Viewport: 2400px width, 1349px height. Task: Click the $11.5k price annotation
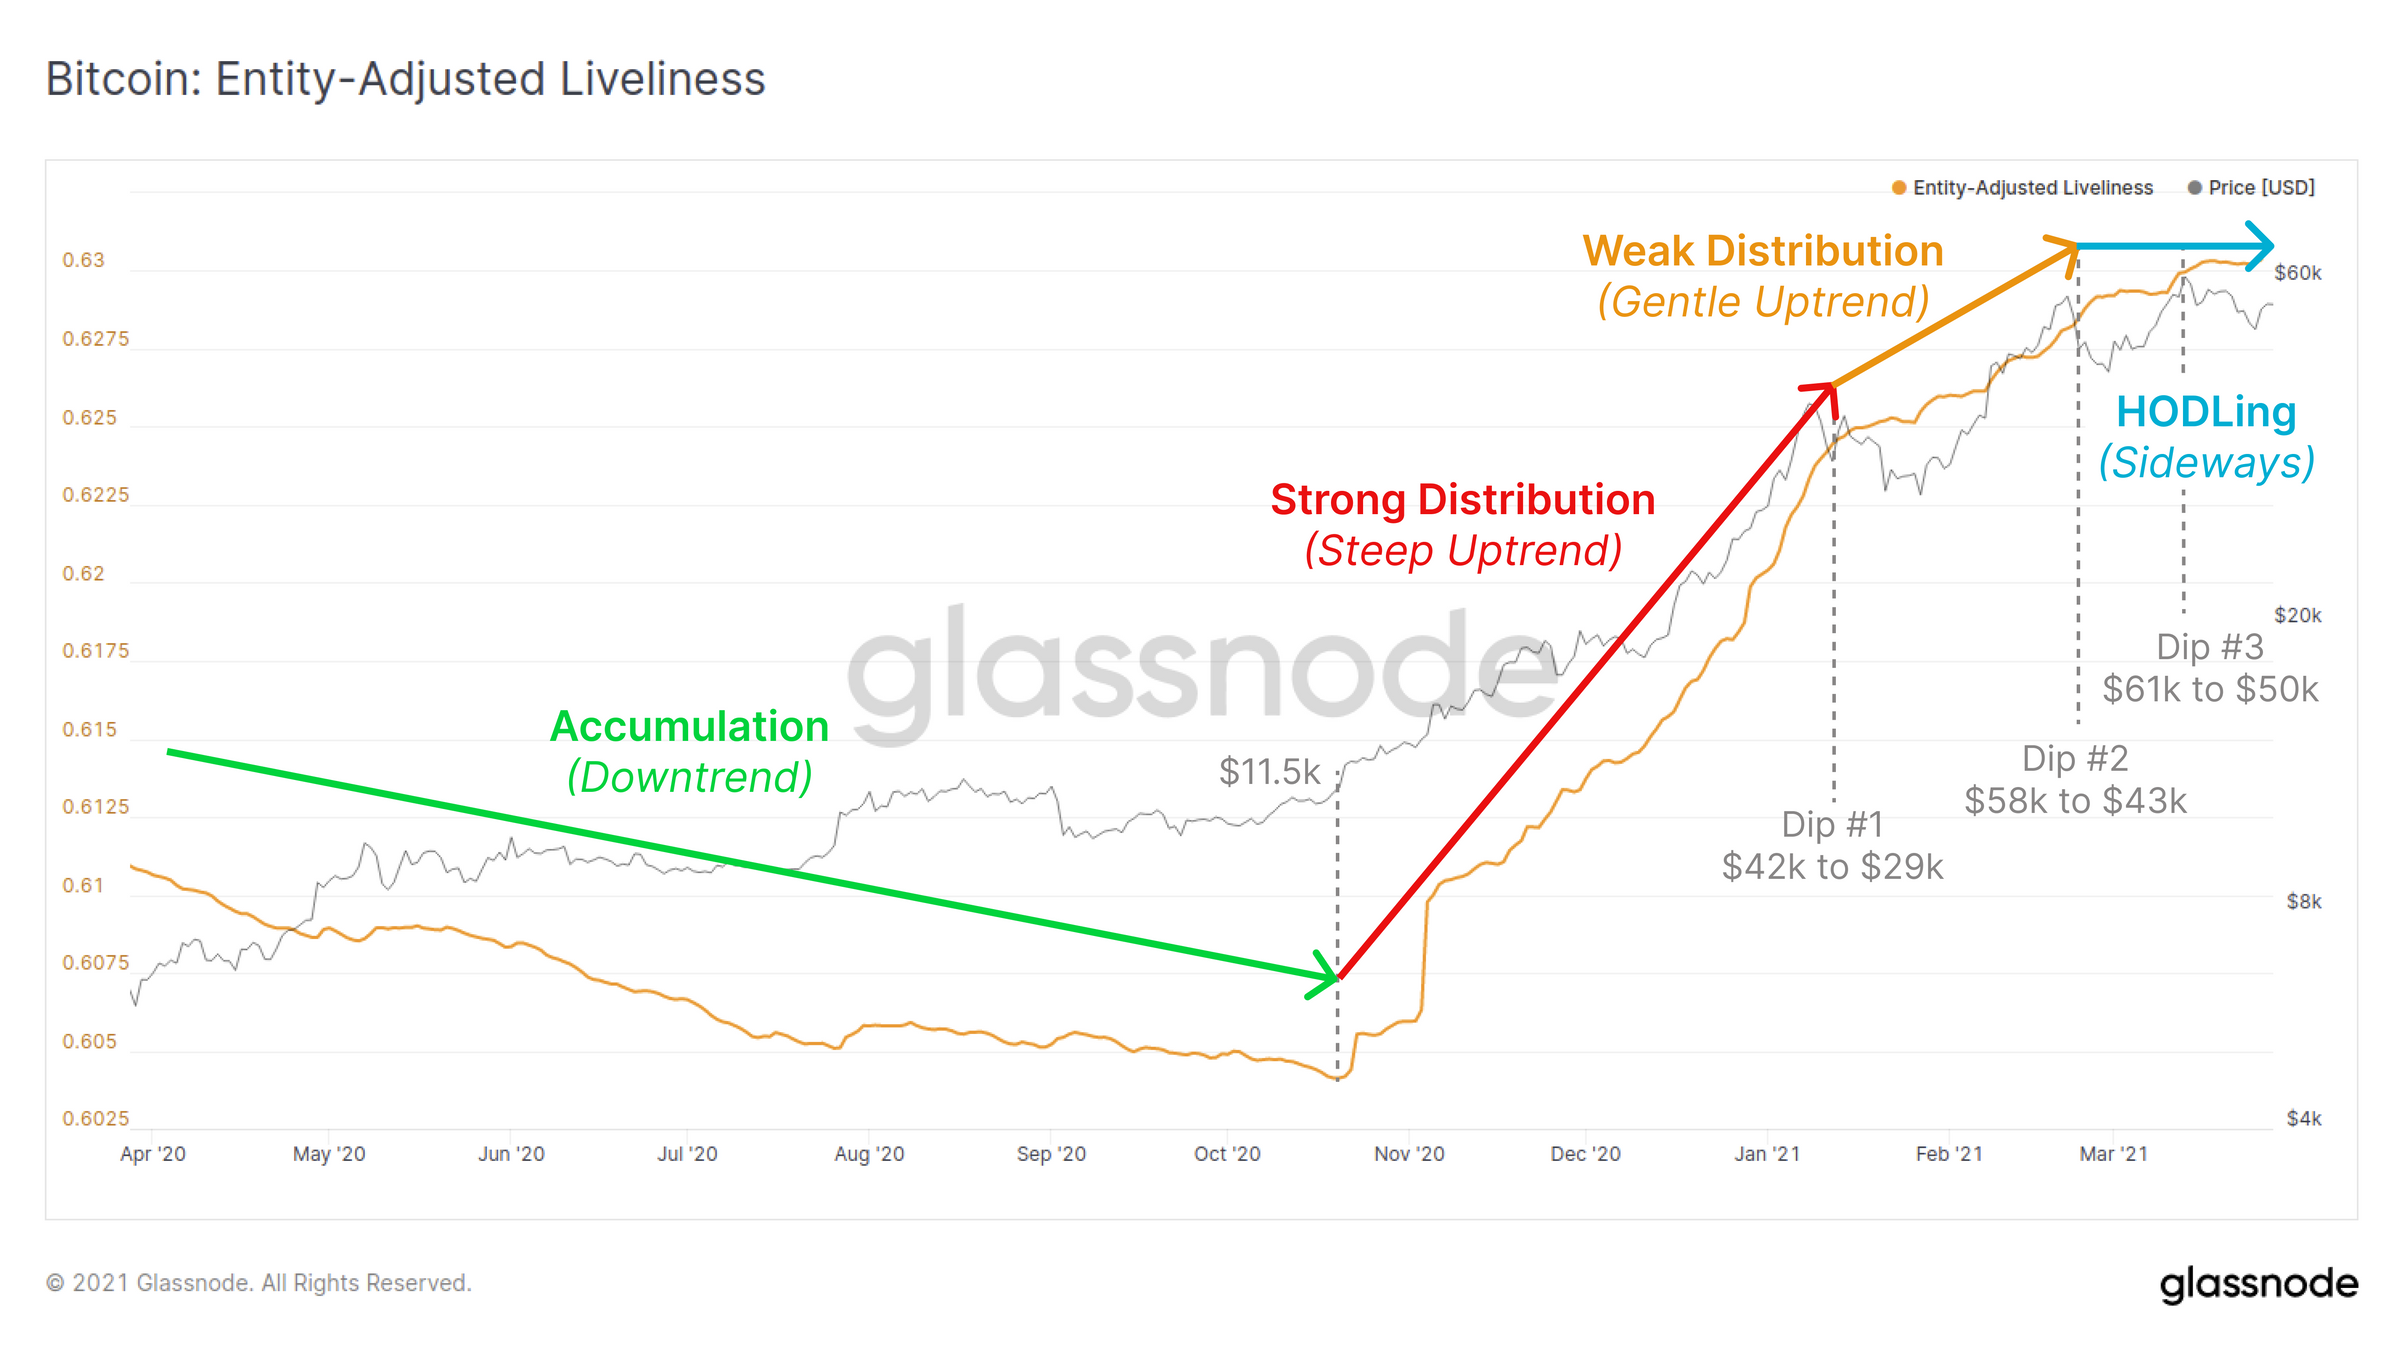(1269, 772)
